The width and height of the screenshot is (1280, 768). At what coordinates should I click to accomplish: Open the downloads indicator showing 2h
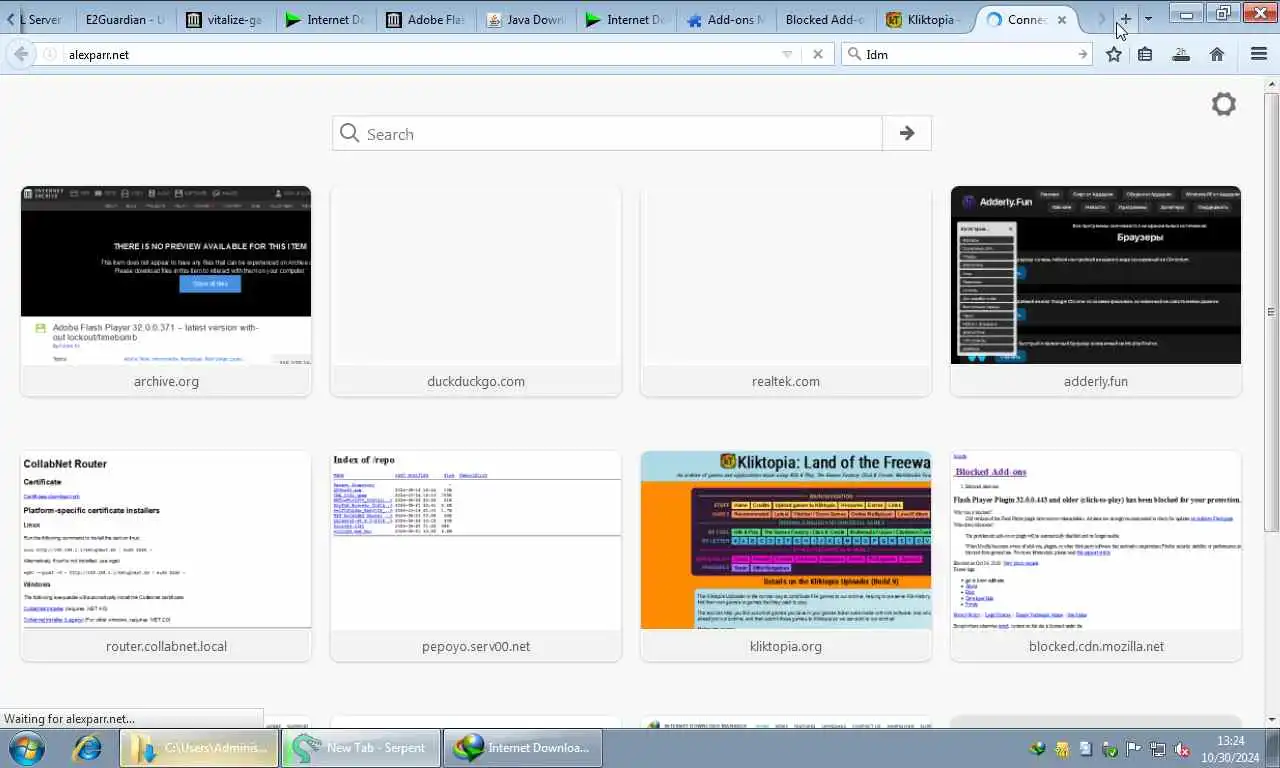point(1181,54)
